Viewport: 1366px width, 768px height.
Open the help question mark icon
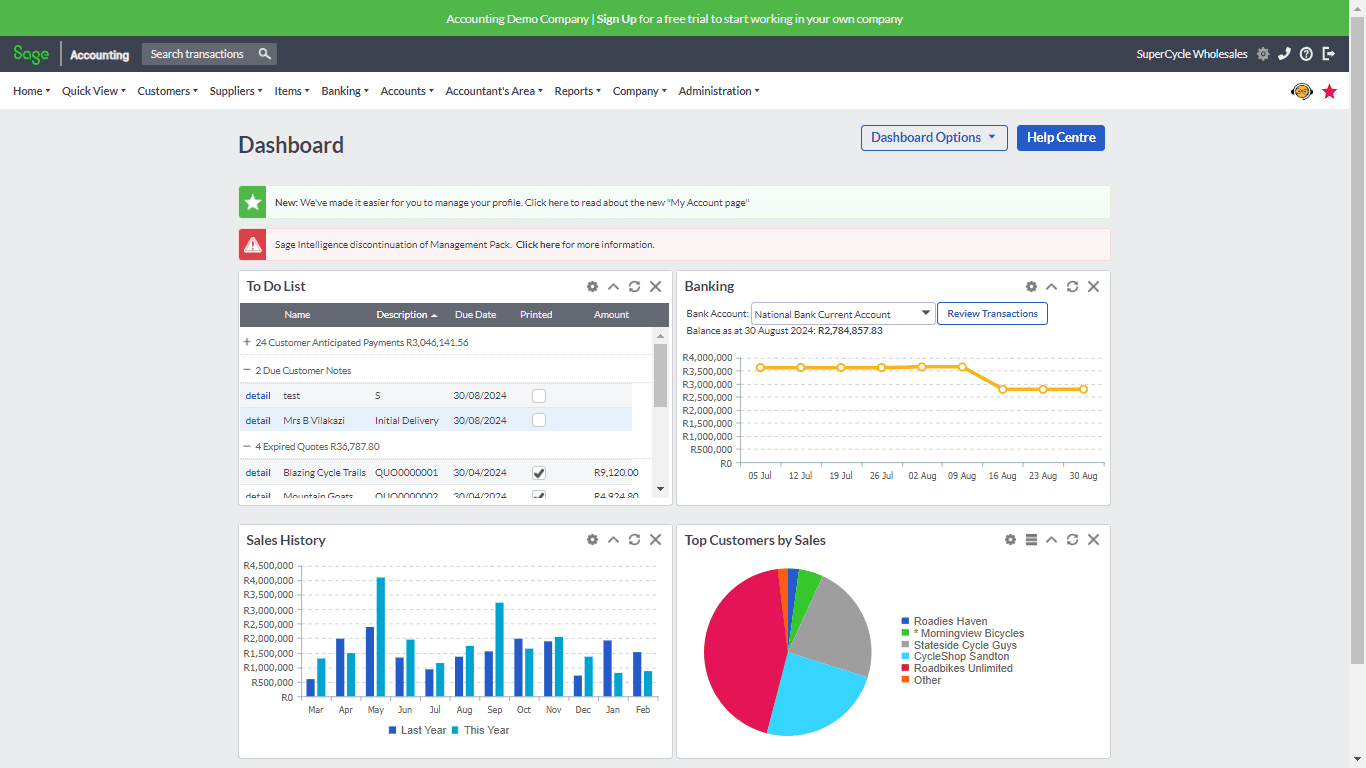pos(1306,54)
